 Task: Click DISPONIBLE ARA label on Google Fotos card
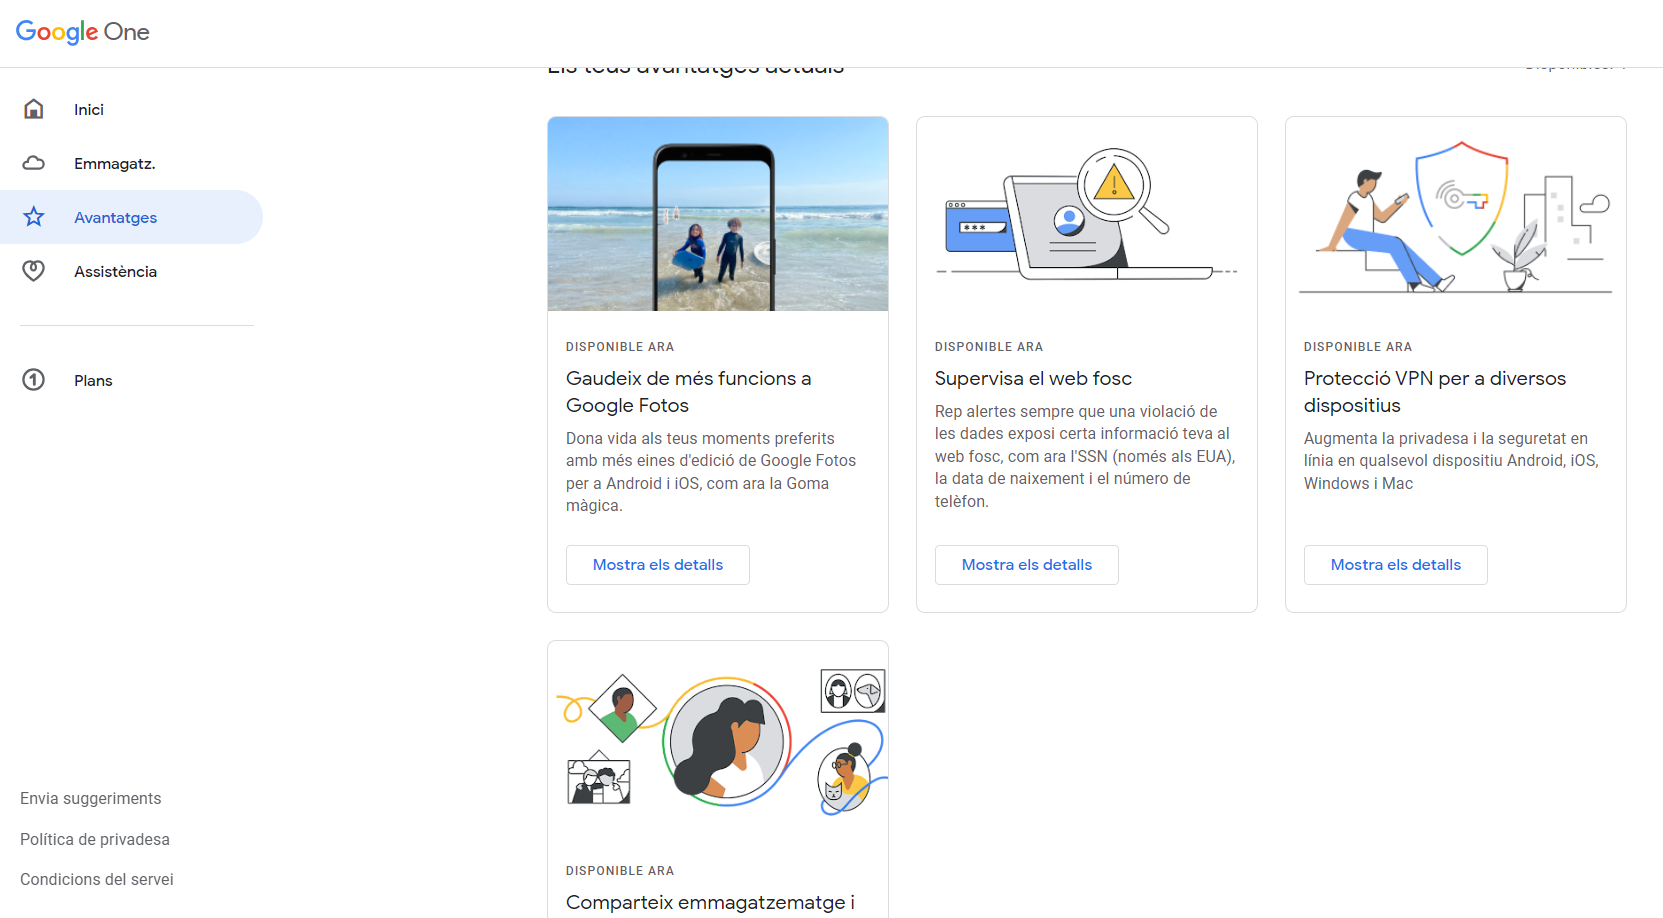(x=620, y=347)
